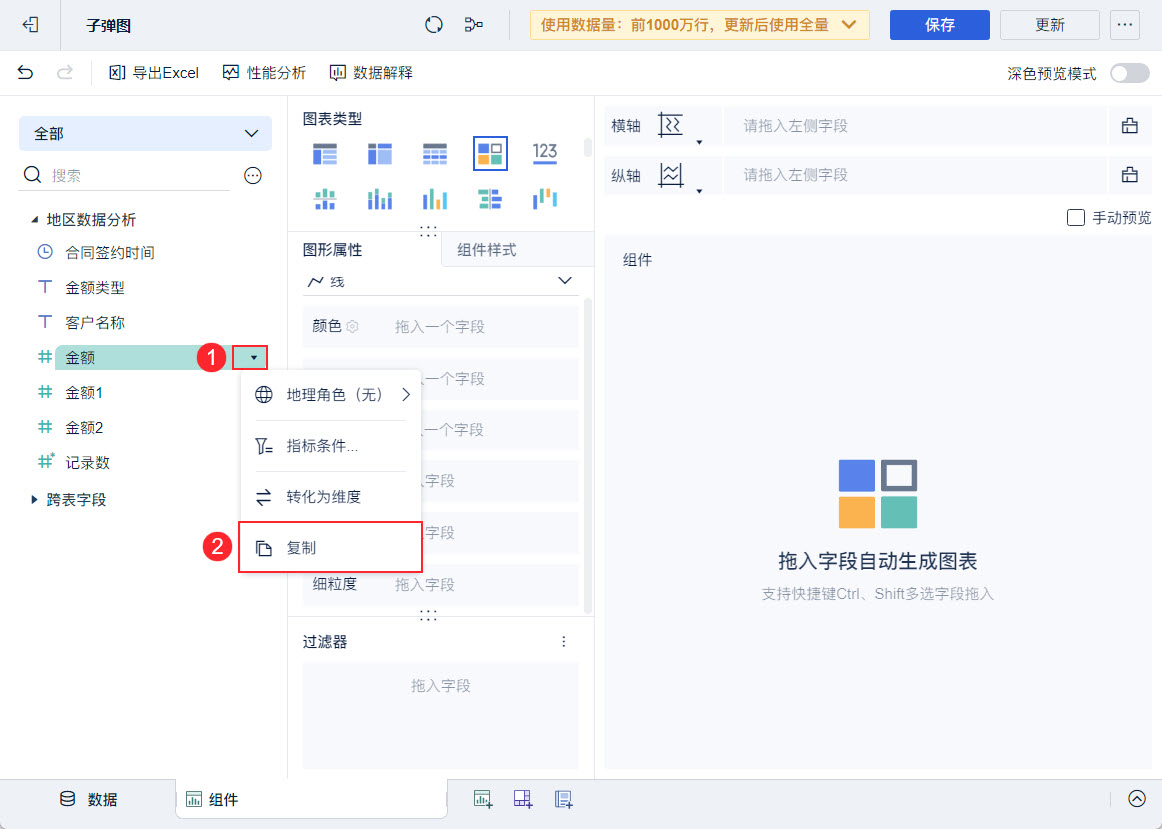Select the 金额类型 field
This screenshot has height=829, width=1162.
tap(95, 287)
